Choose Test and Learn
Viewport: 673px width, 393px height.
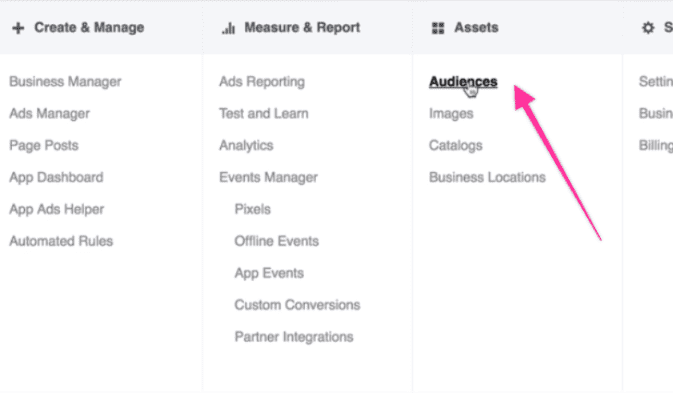[x=264, y=114]
